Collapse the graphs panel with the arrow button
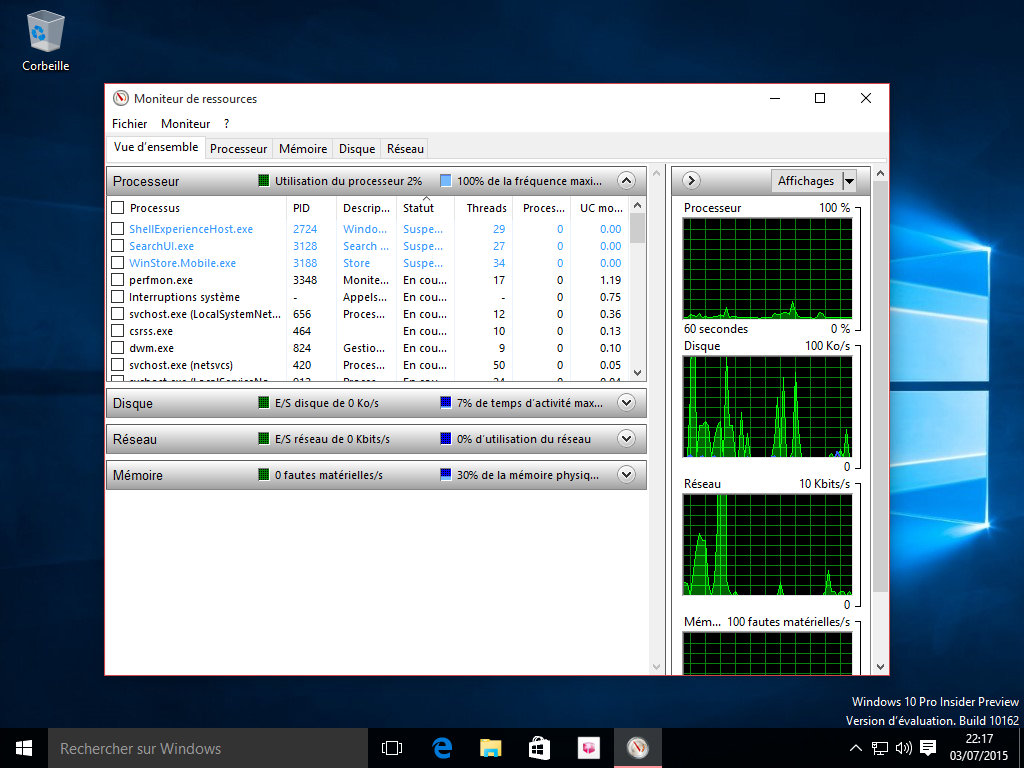The height and width of the screenshot is (768, 1024). 690,180
